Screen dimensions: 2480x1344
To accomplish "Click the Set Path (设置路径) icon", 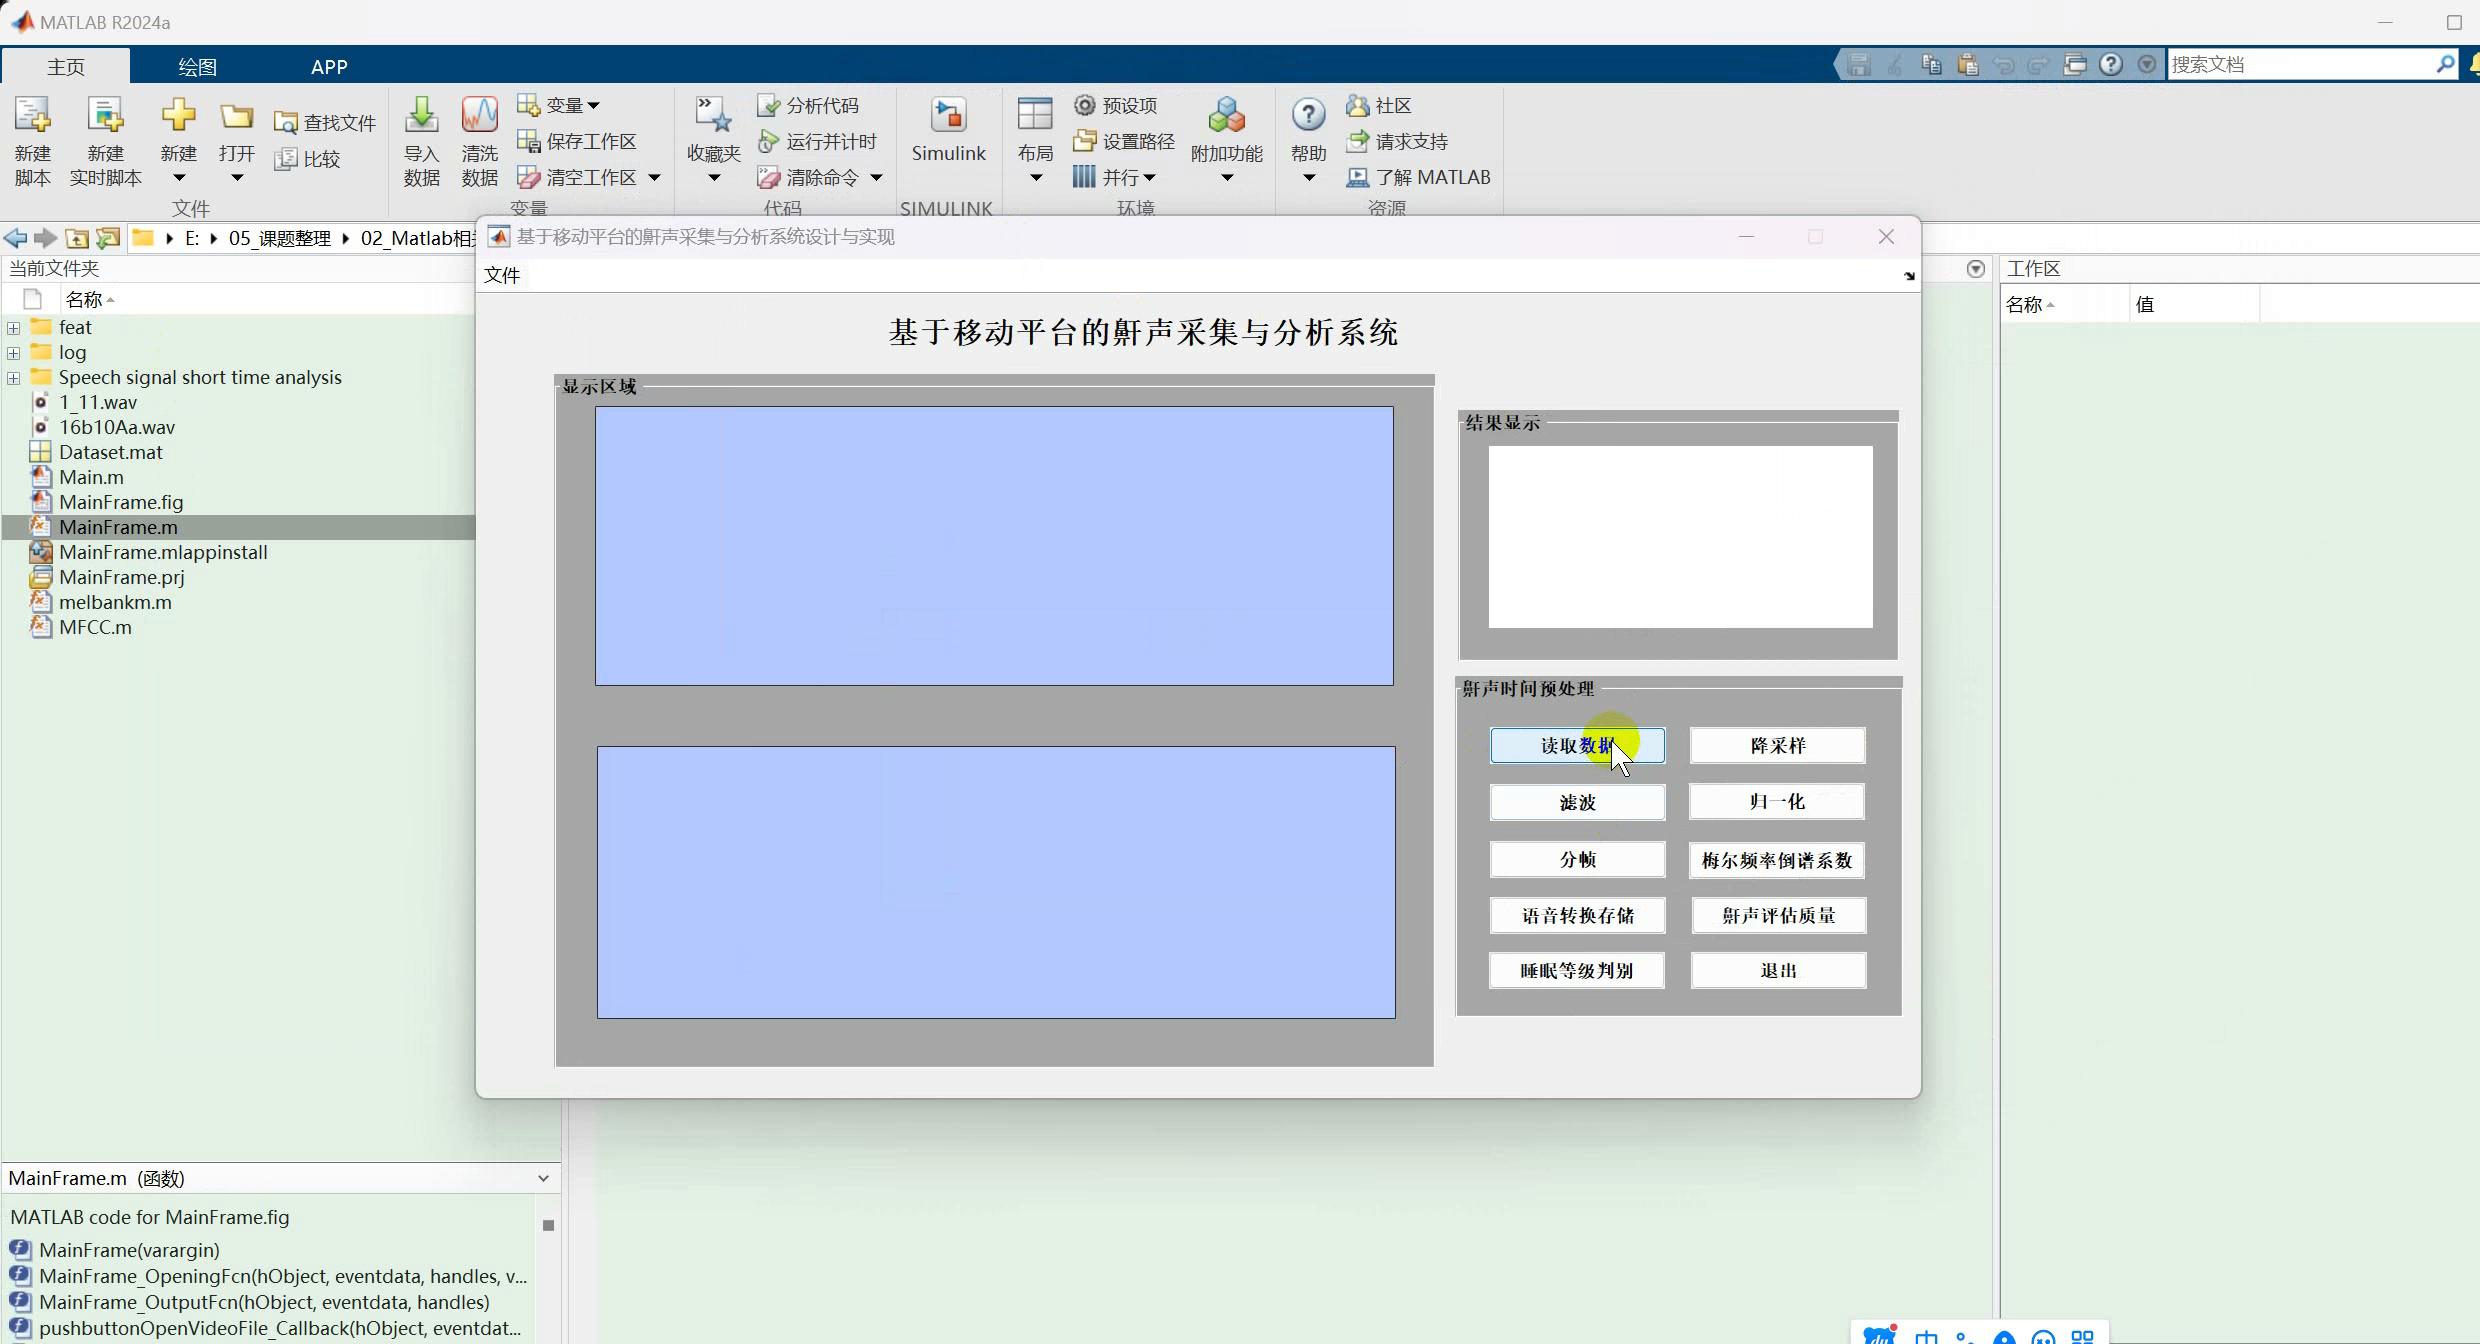I will coord(1085,141).
